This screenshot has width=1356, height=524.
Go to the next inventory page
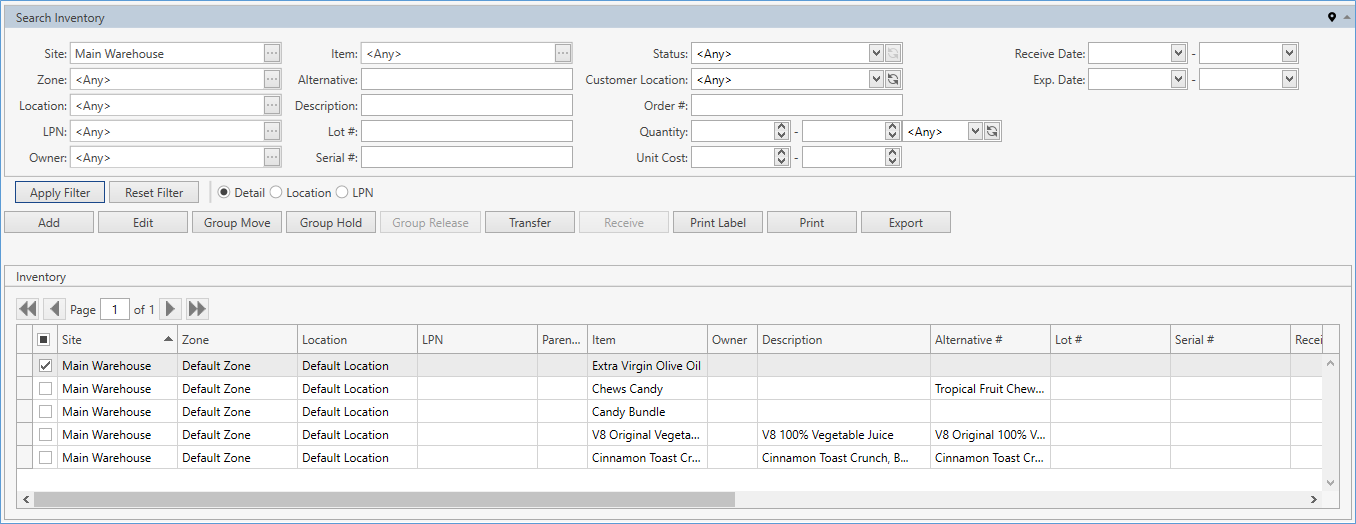click(171, 310)
